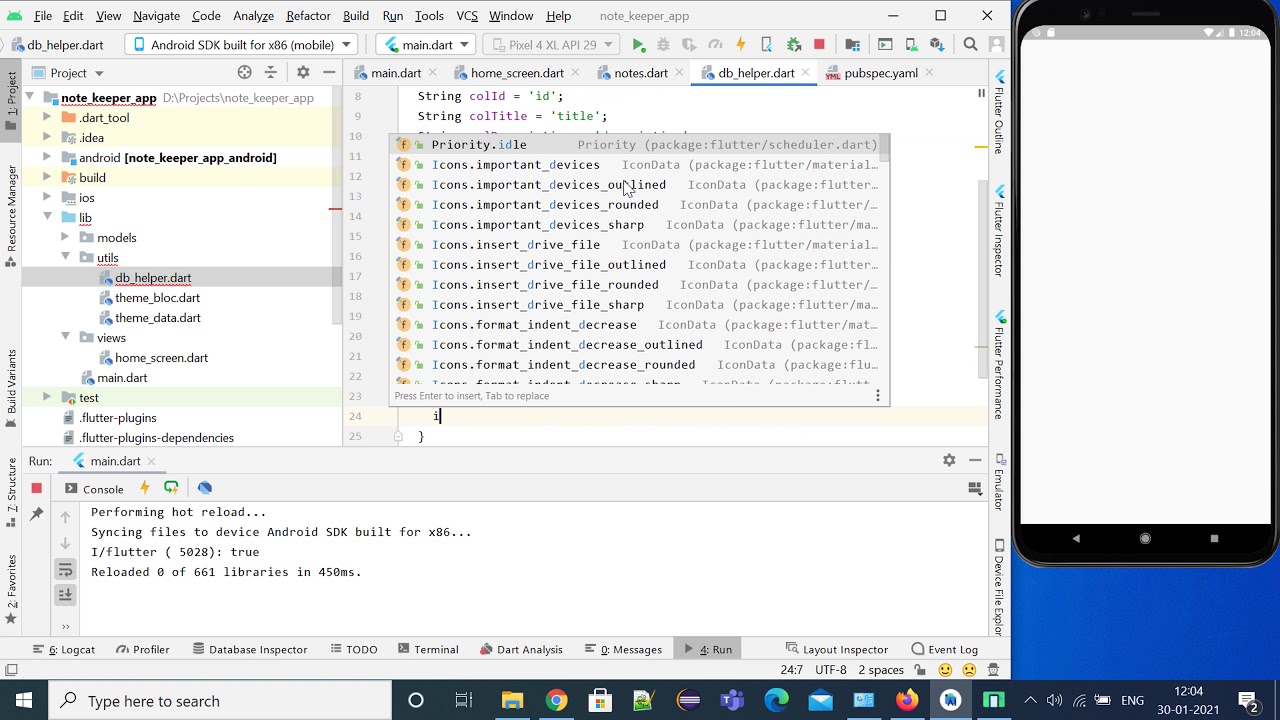Click the locate target icon in Project panel

tap(245, 72)
